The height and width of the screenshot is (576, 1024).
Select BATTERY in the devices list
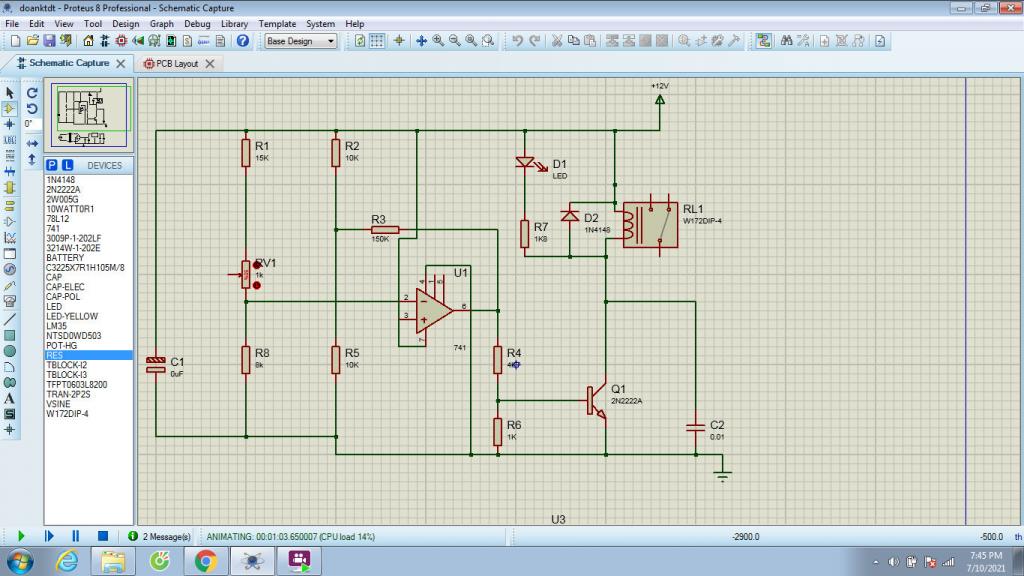pyautogui.click(x=65, y=258)
